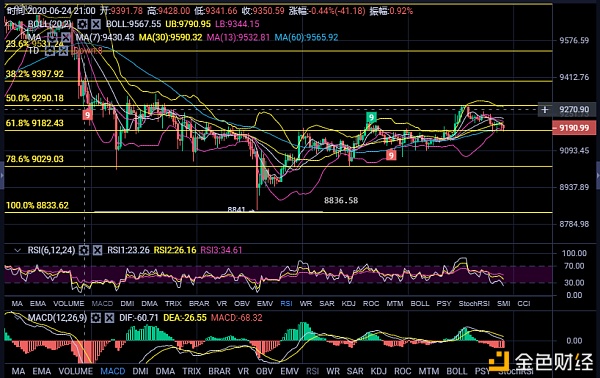Image resolution: width=600 pixels, height=378 pixels.
Task: Click the red 9190.99 current price tag
Action: click(574, 128)
